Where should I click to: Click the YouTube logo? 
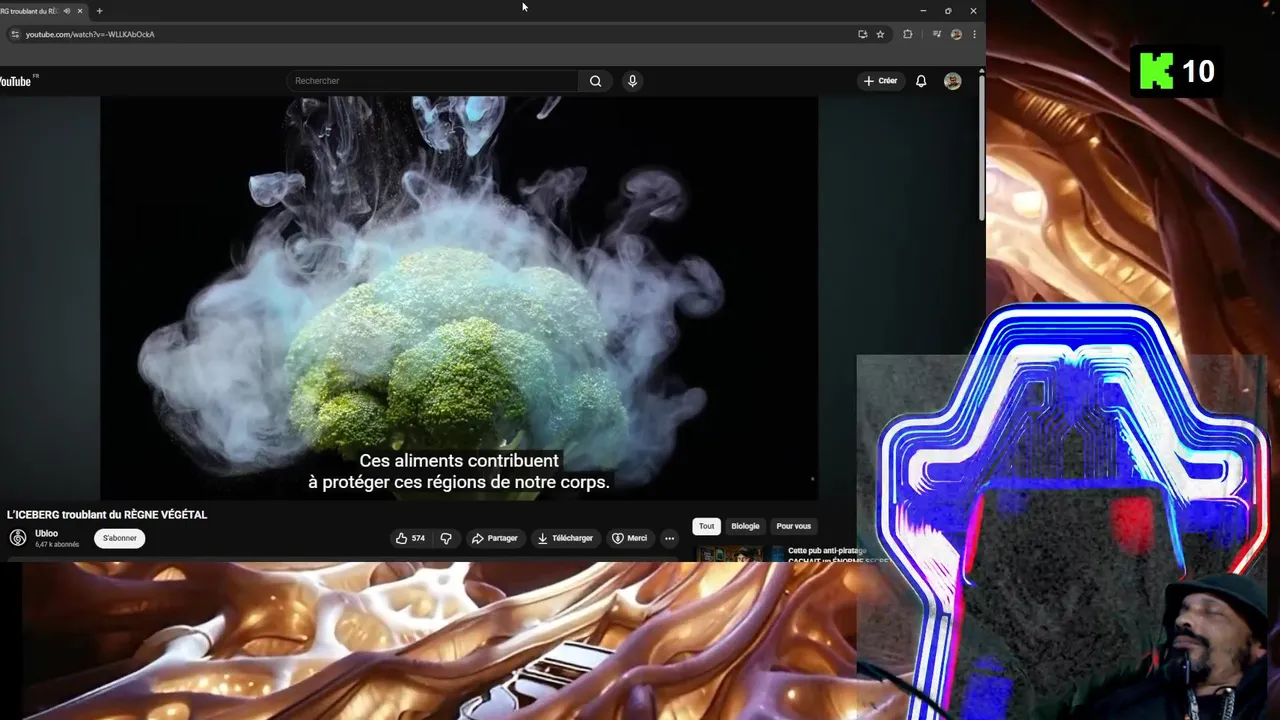pos(17,81)
